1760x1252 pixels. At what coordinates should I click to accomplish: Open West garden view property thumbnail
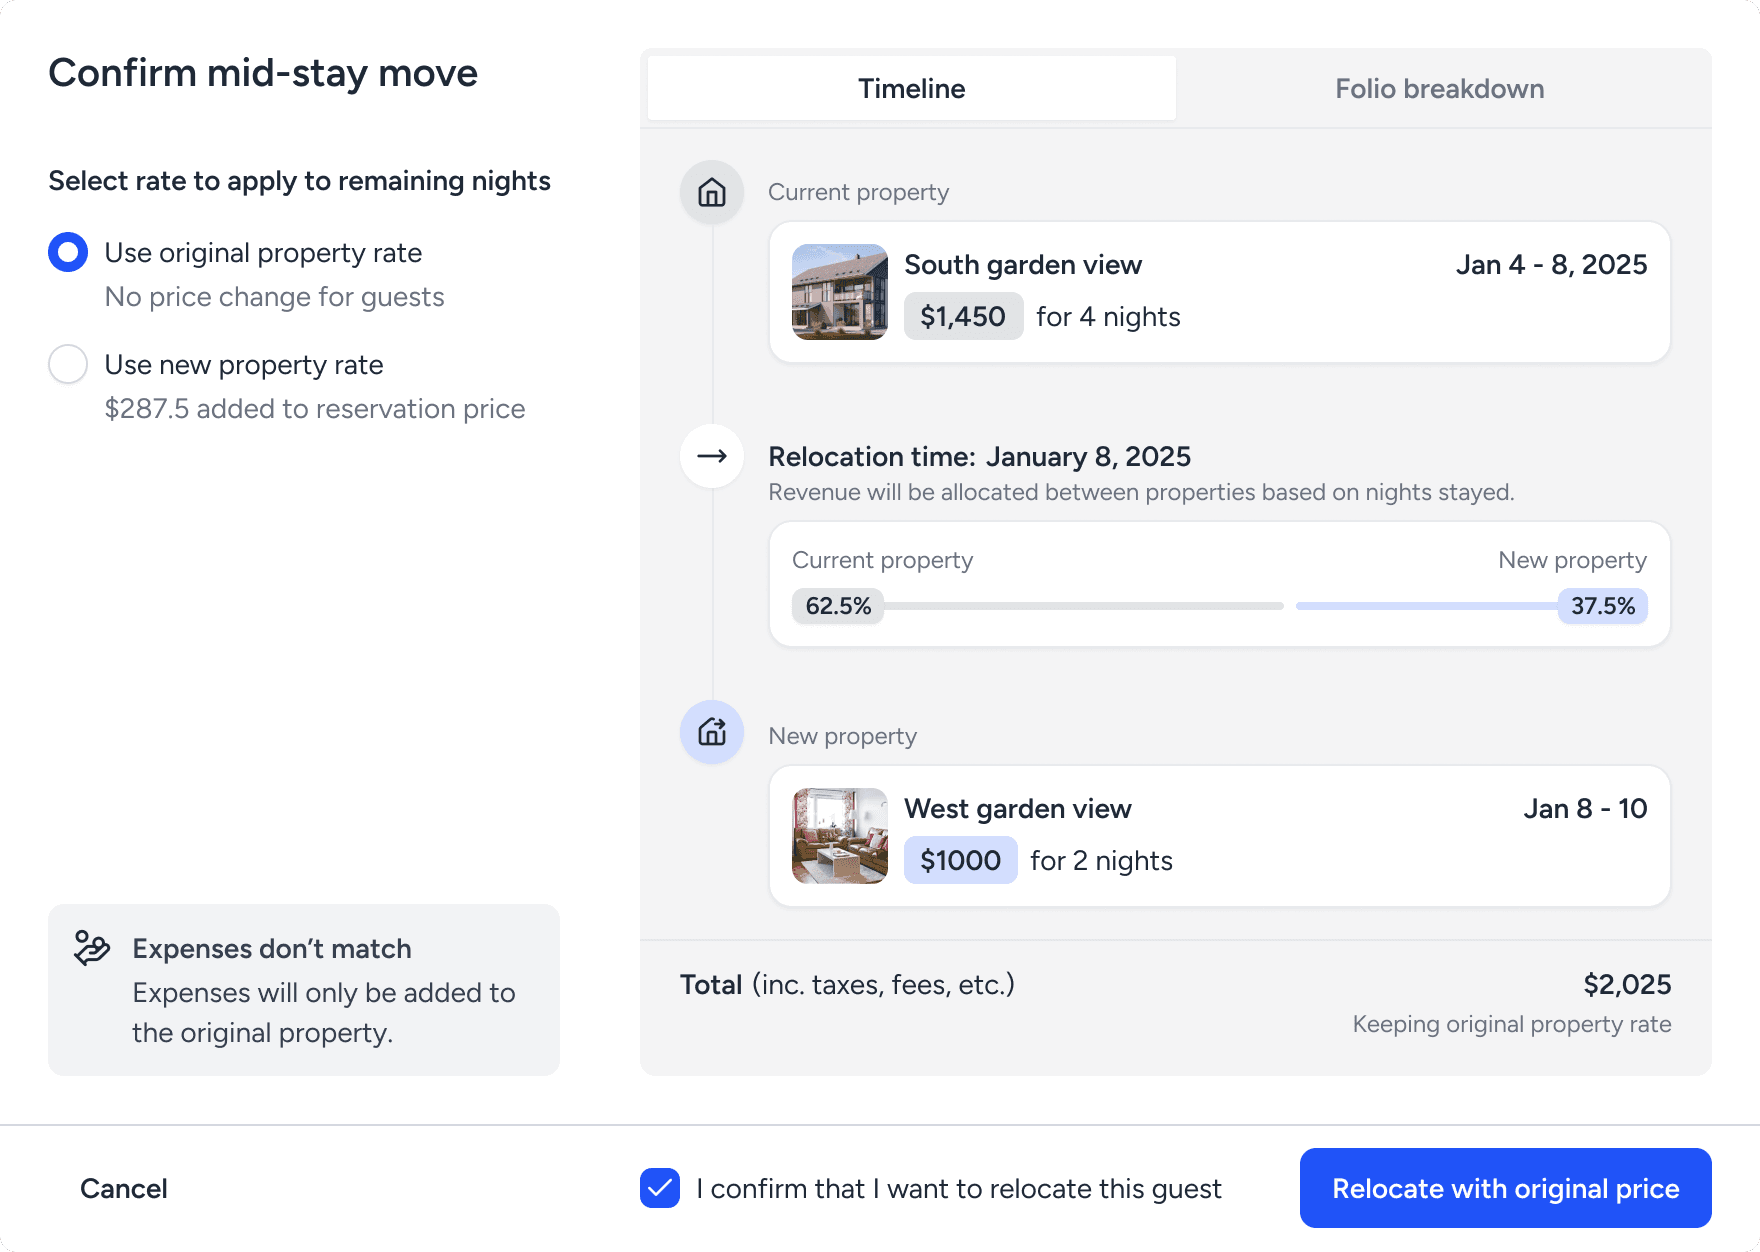click(840, 836)
